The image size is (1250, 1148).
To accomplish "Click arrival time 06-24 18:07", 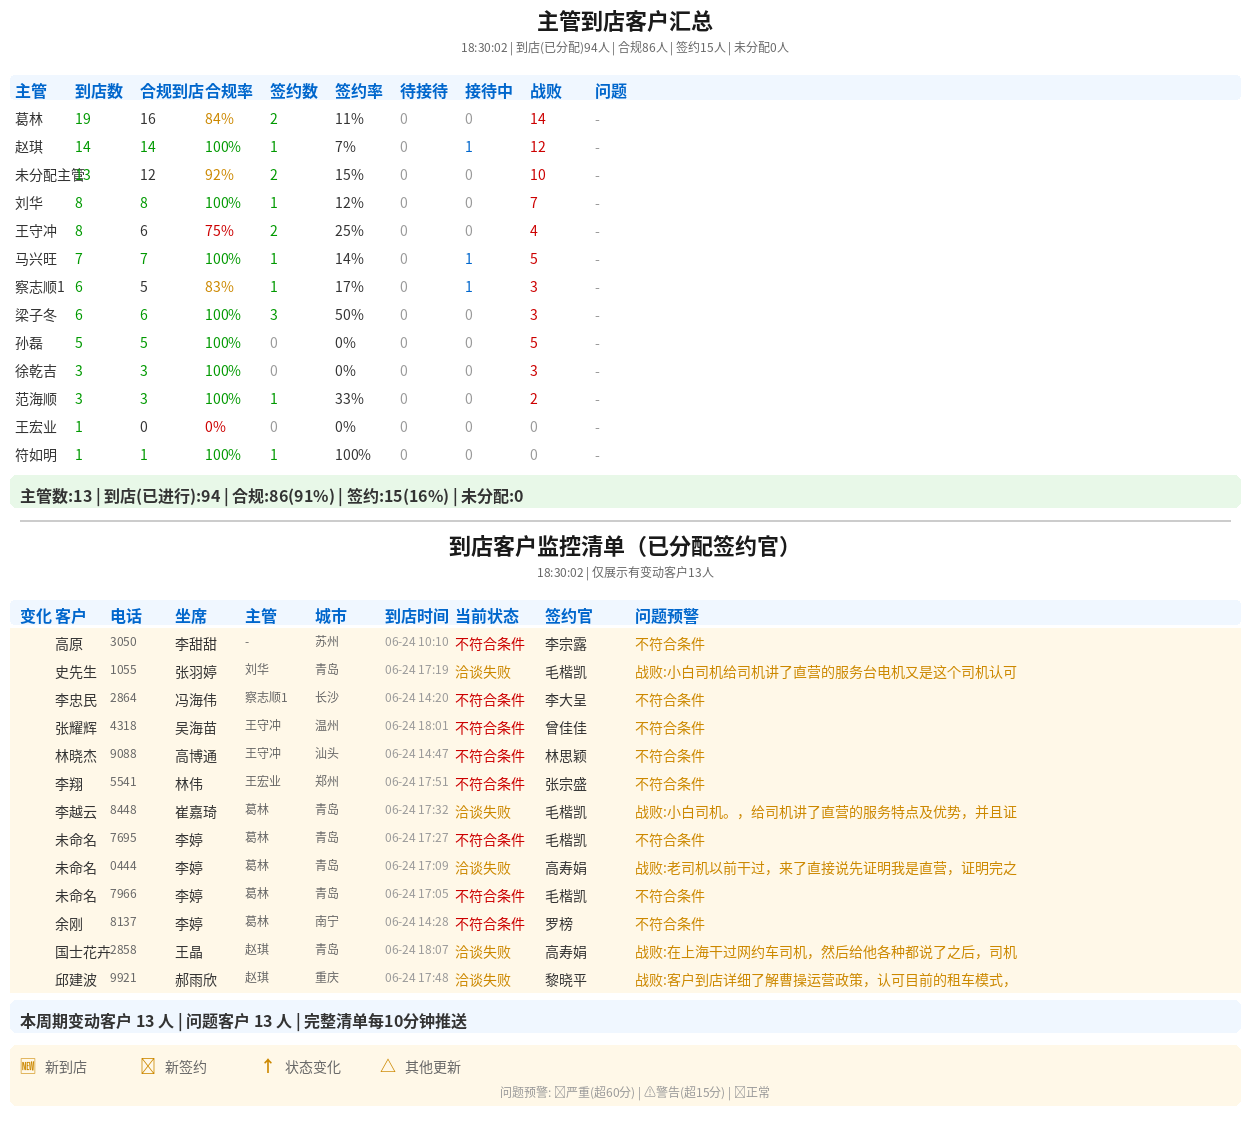I will coord(417,950).
